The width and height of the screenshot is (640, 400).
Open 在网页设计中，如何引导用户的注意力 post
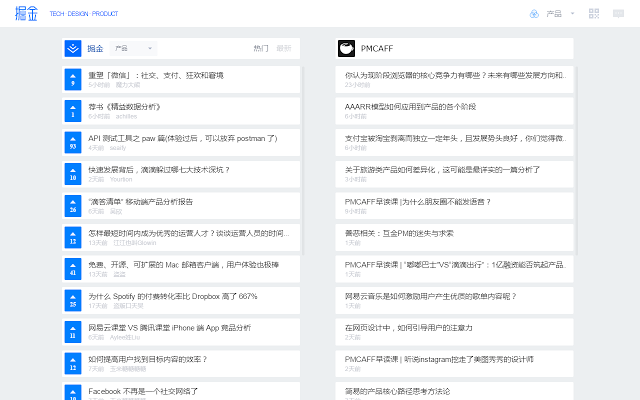[x=409, y=328]
